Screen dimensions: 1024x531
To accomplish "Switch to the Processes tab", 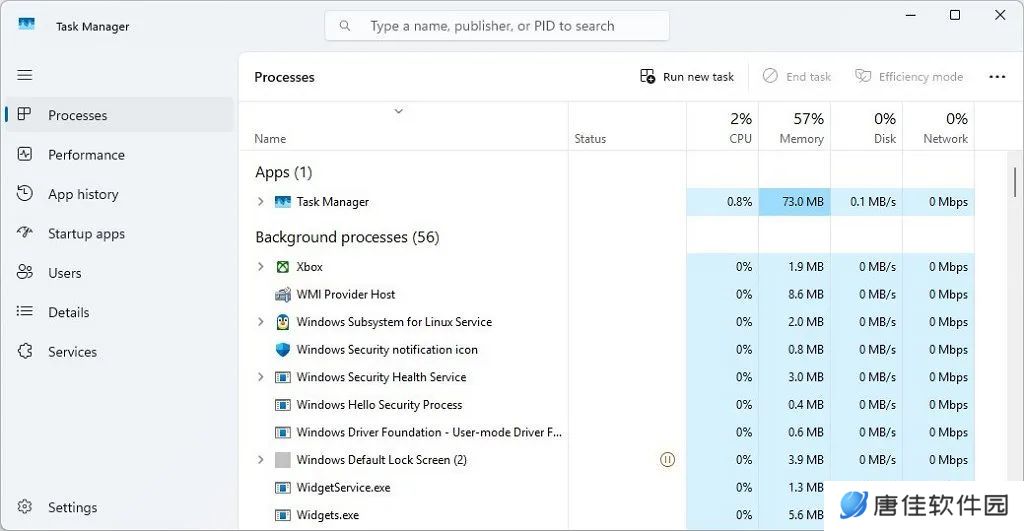I will pyautogui.click(x=120, y=115).
